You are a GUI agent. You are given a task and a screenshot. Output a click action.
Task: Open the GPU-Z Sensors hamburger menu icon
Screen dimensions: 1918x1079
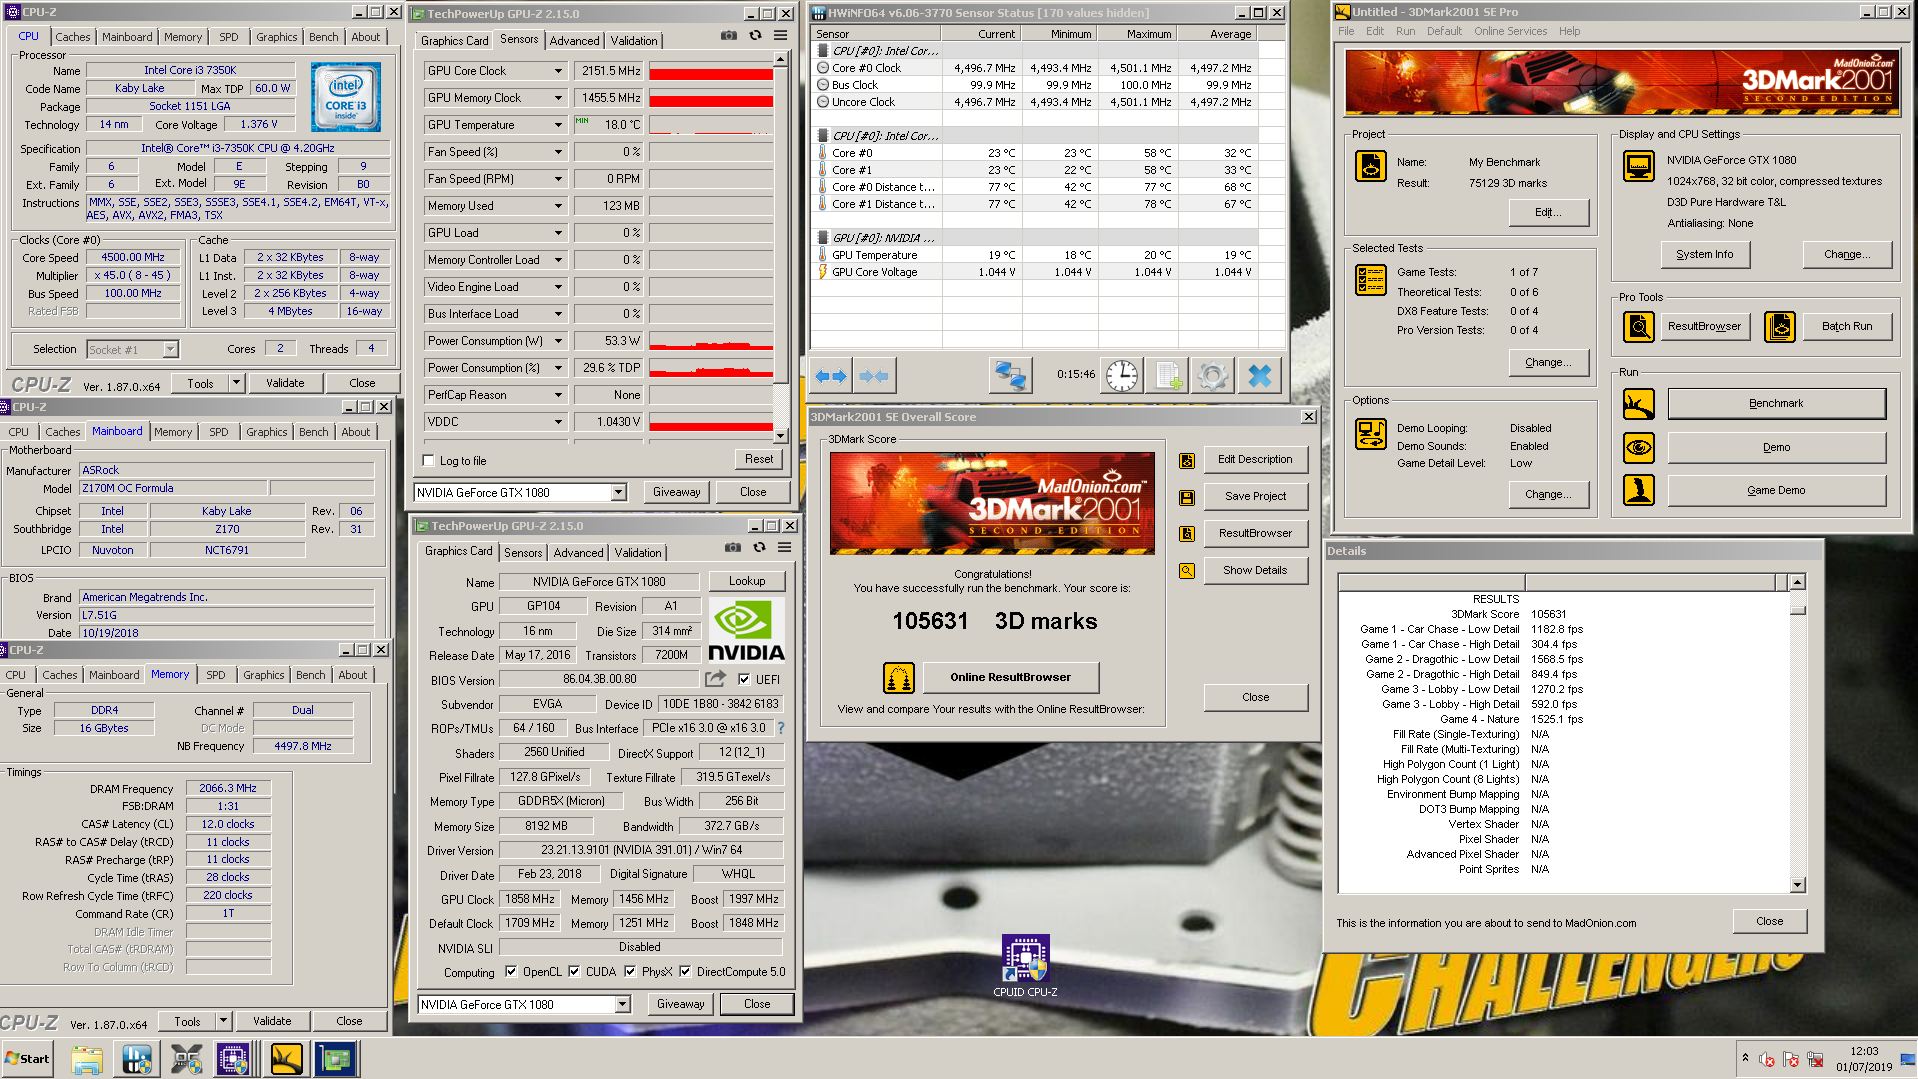click(780, 36)
